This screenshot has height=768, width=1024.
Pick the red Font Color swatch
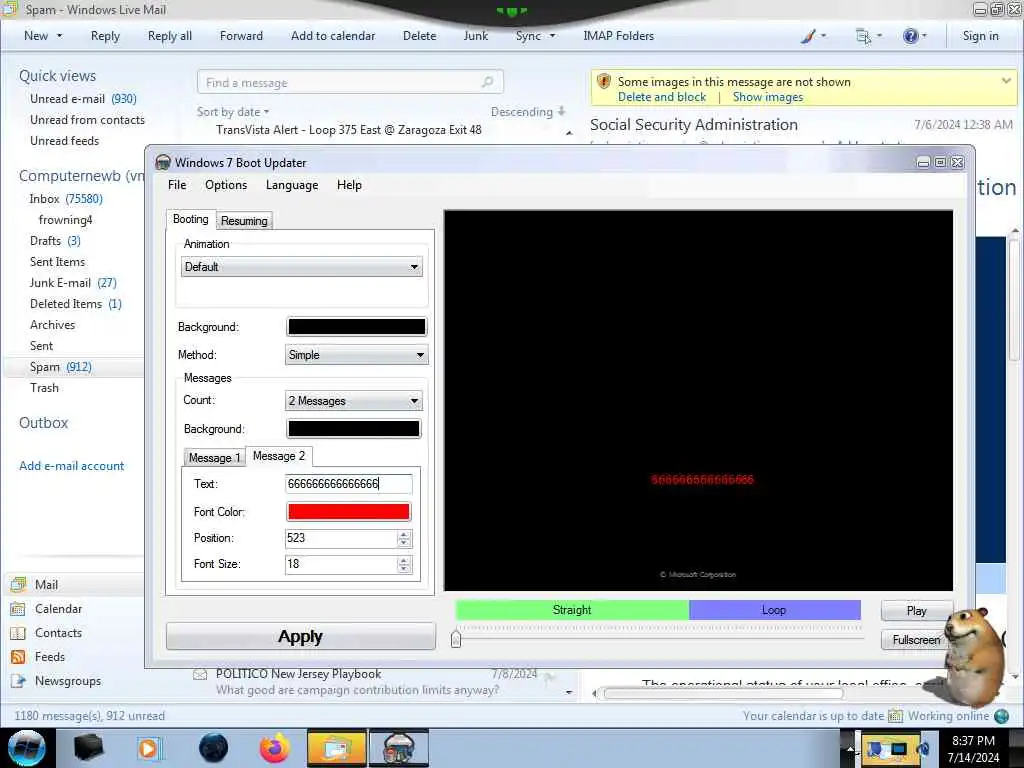349,511
